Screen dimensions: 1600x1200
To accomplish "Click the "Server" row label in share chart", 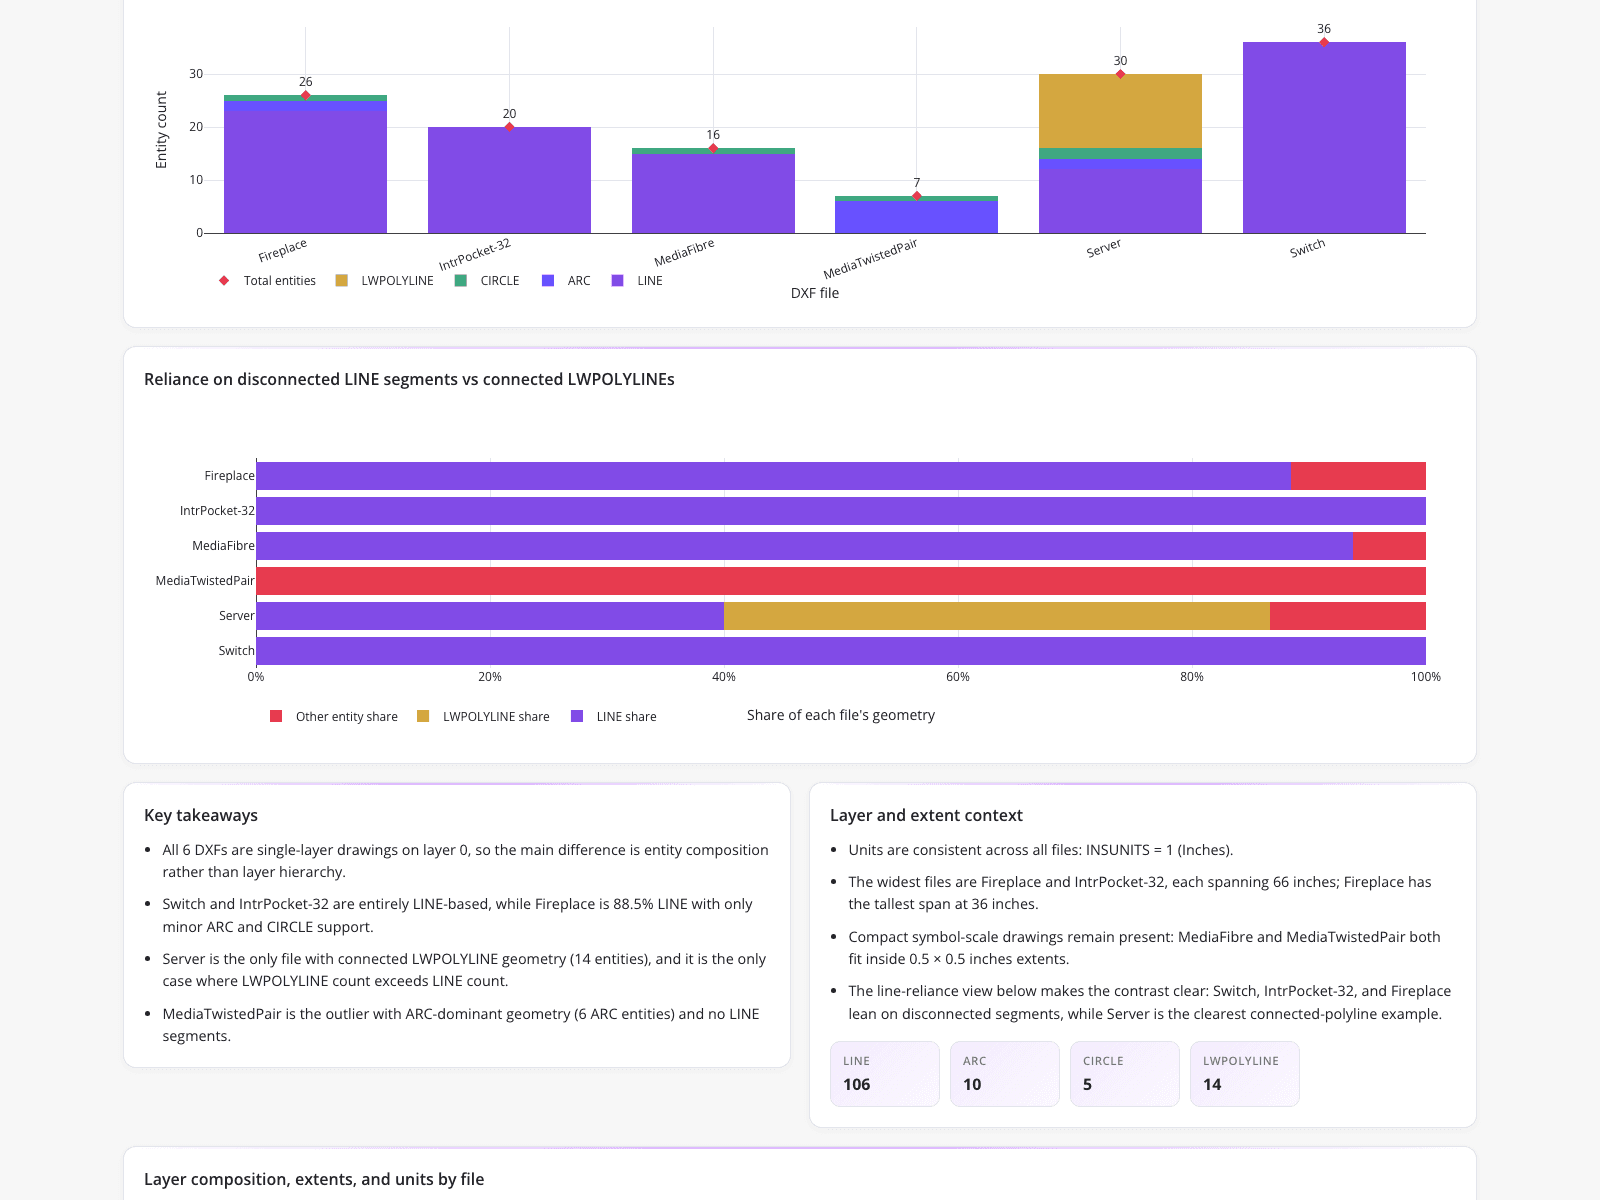I will (x=237, y=616).
